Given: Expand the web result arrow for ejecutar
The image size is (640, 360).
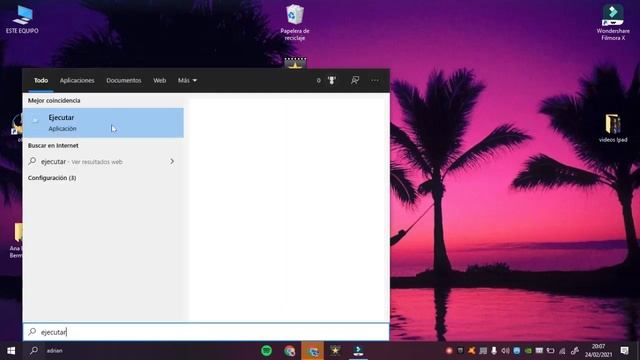Looking at the screenshot, I should (172, 162).
